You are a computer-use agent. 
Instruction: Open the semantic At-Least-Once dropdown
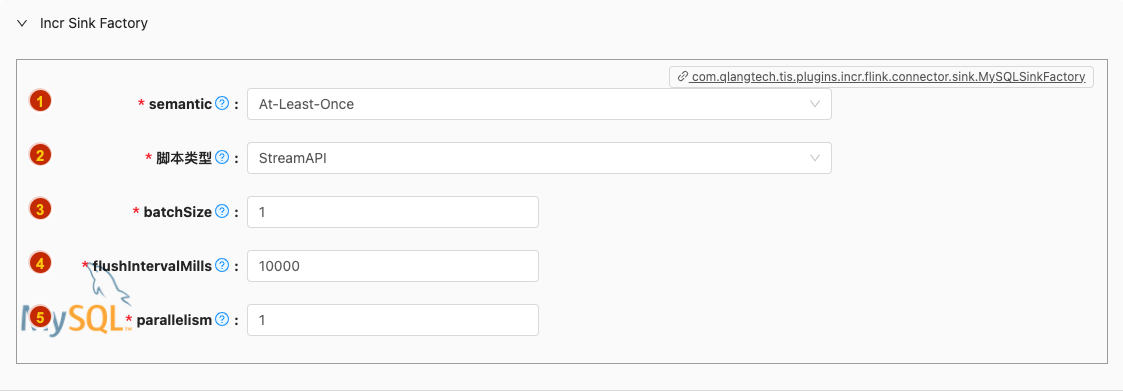click(x=539, y=104)
